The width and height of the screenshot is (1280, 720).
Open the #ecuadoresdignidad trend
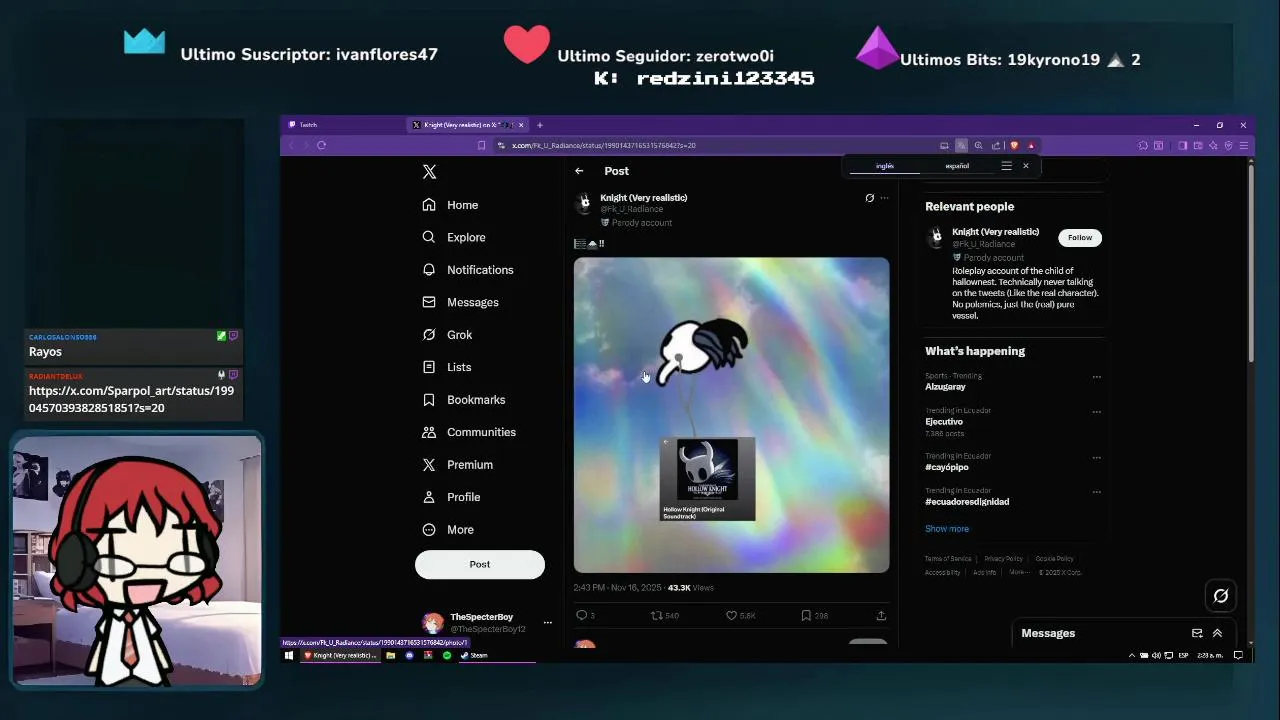pos(967,502)
